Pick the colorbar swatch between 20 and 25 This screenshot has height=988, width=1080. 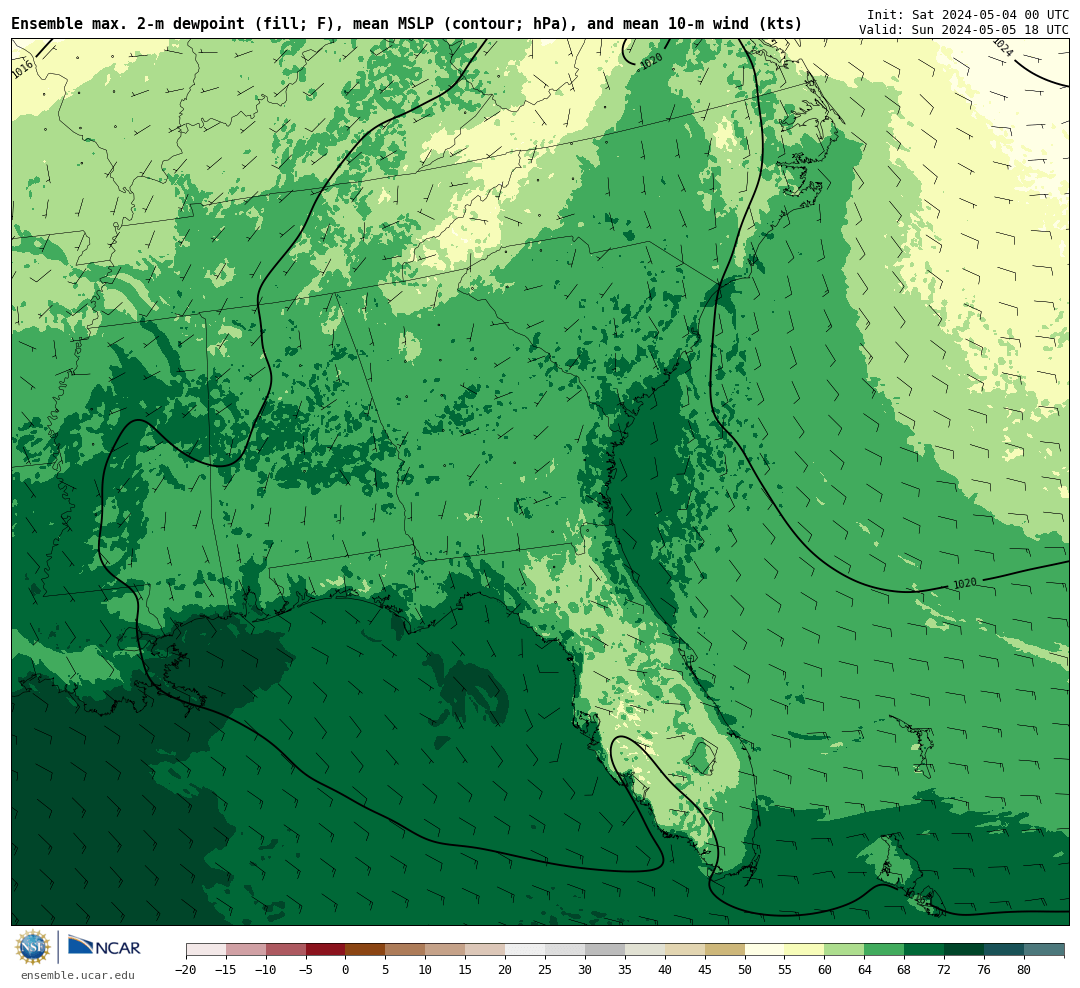[x=526, y=950]
